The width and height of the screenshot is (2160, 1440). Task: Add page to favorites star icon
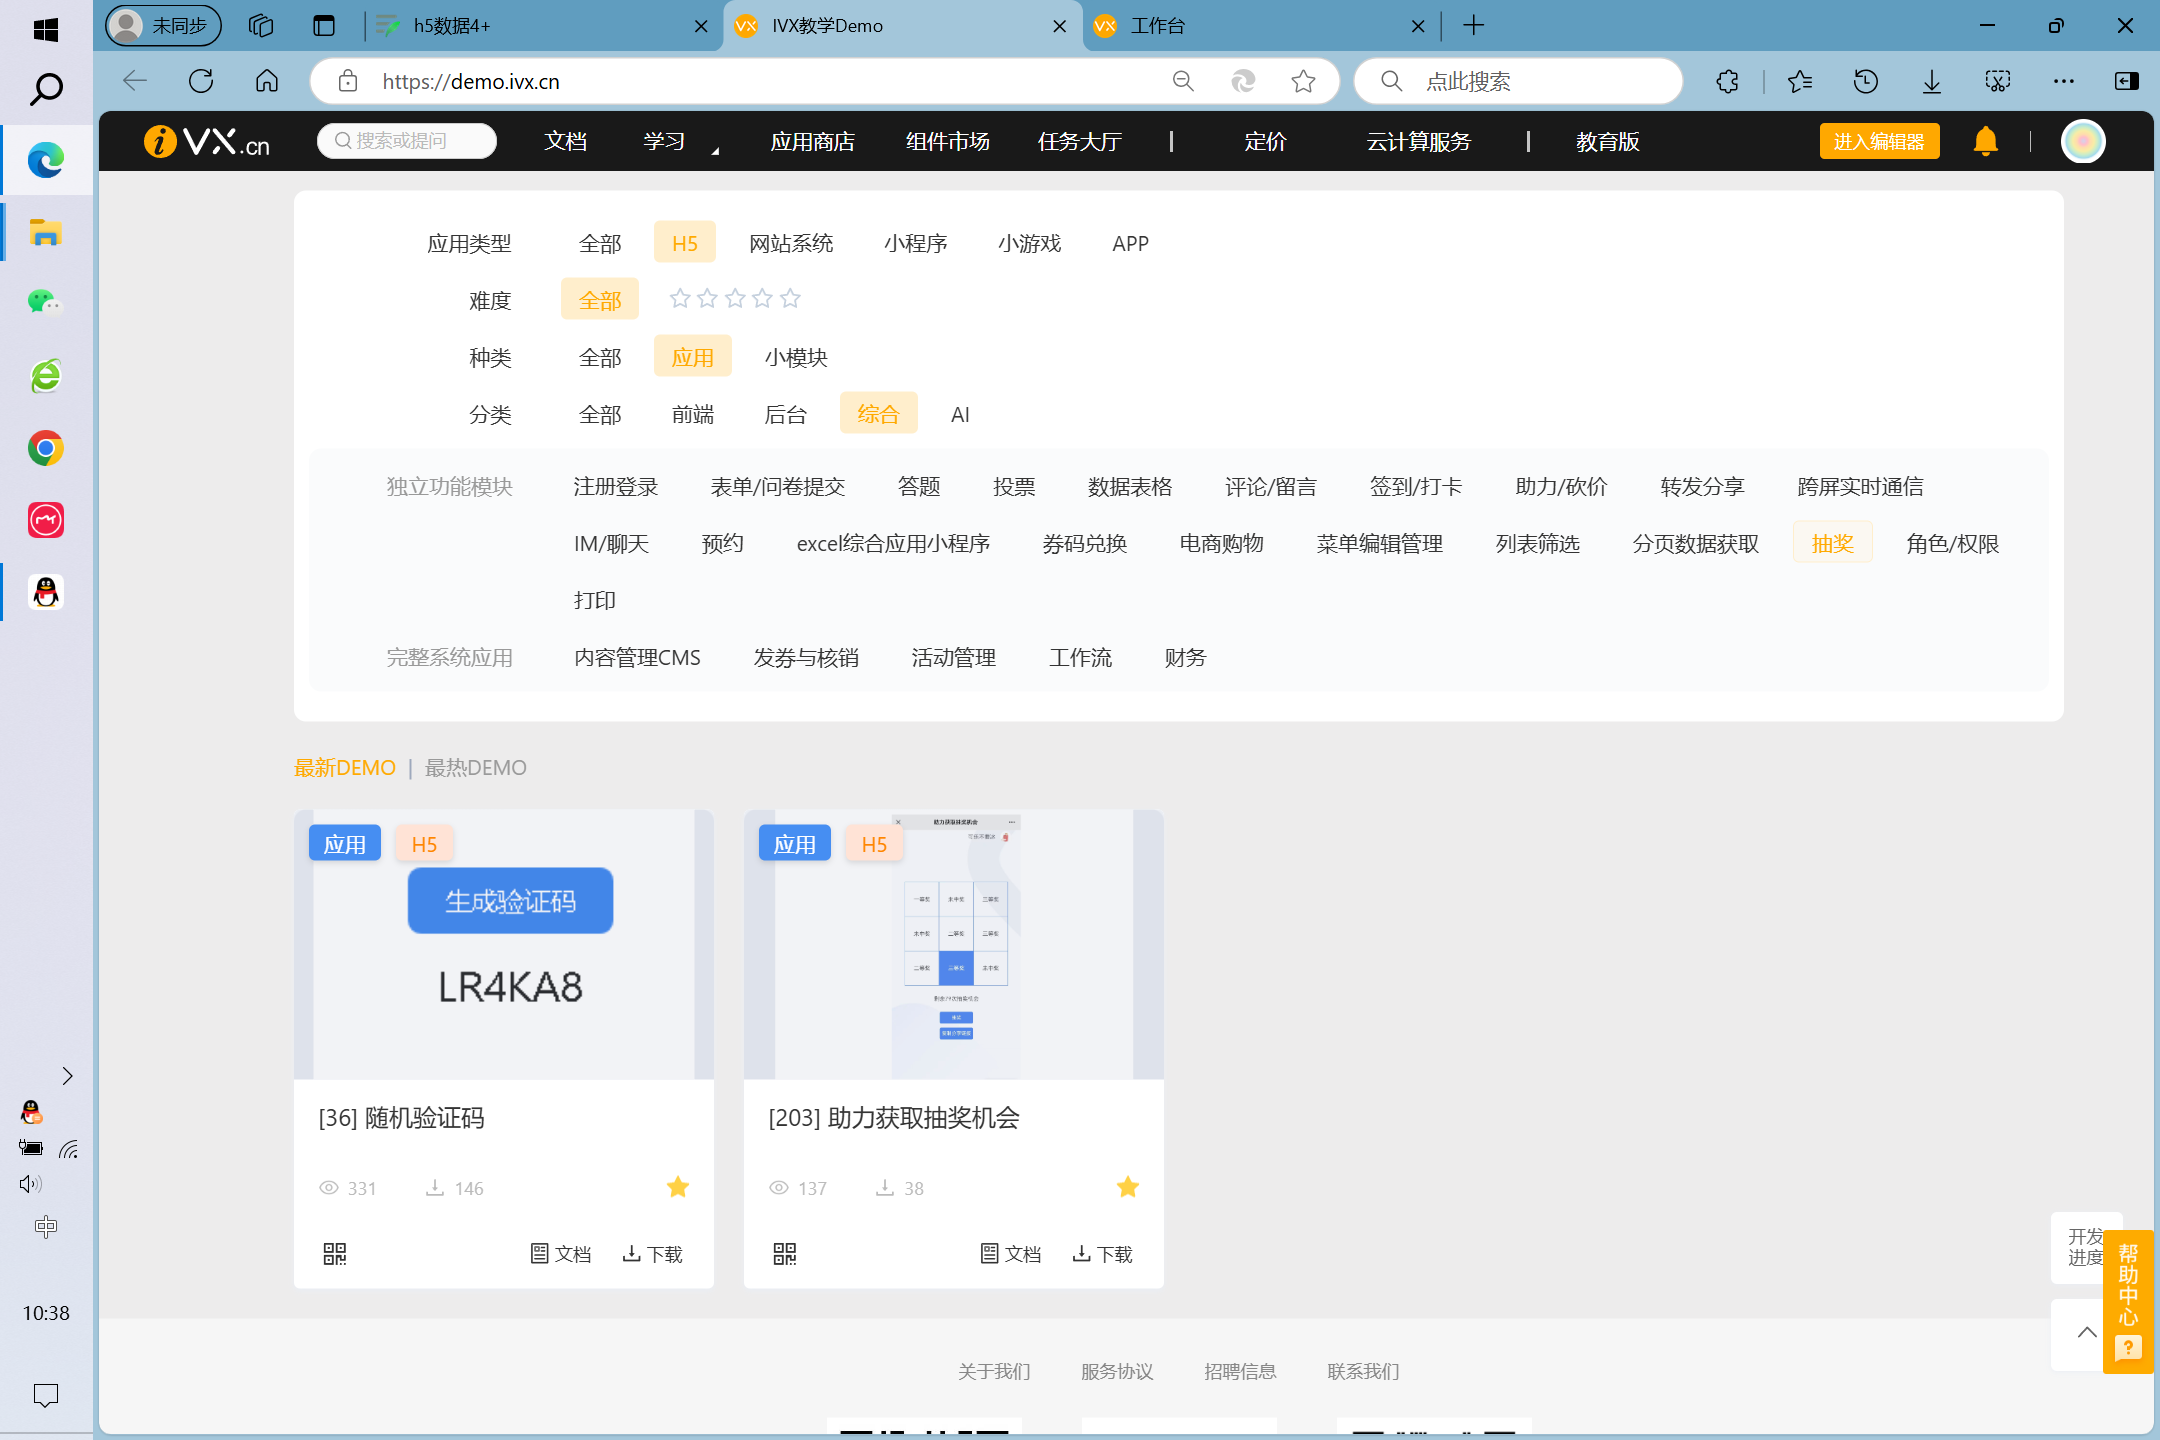(1303, 81)
